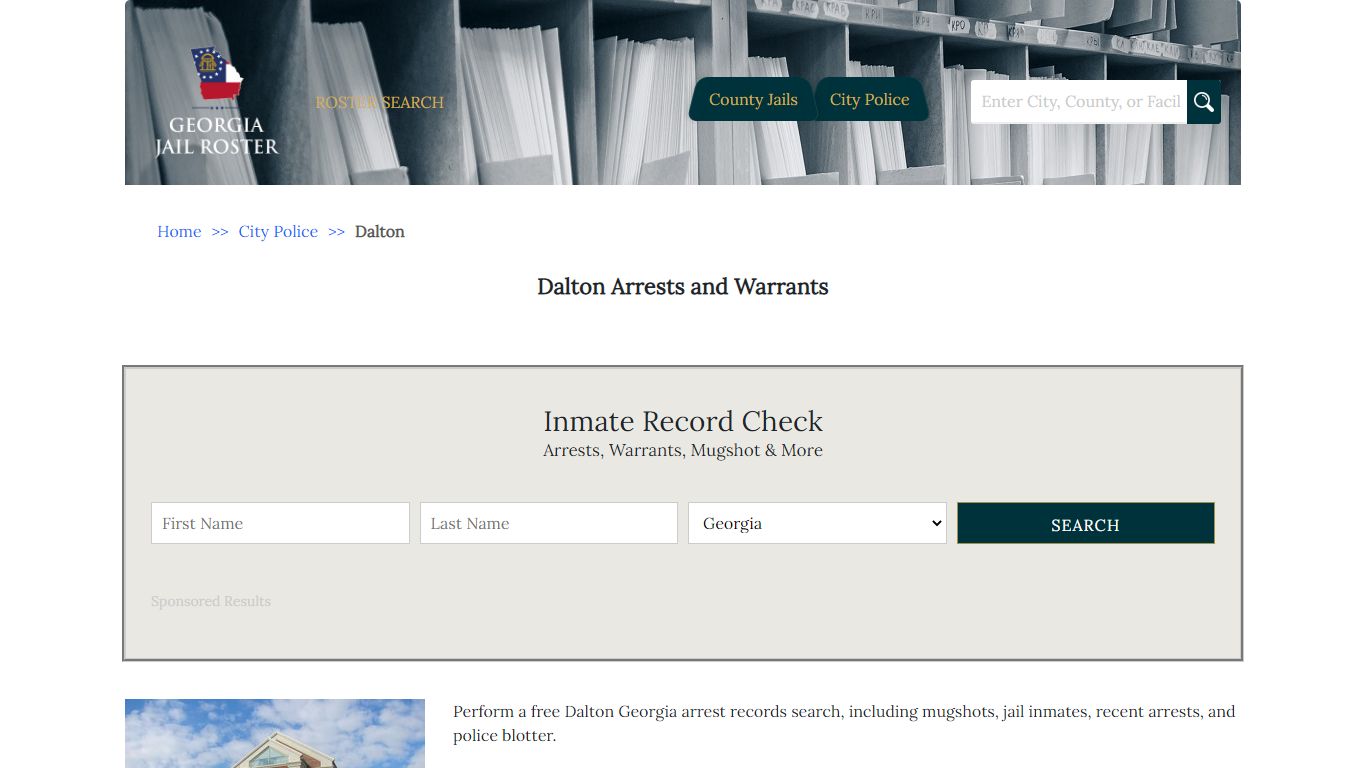1366x768 pixels.
Task: Click the city or county search box
Action: [x=1078, y=101]
